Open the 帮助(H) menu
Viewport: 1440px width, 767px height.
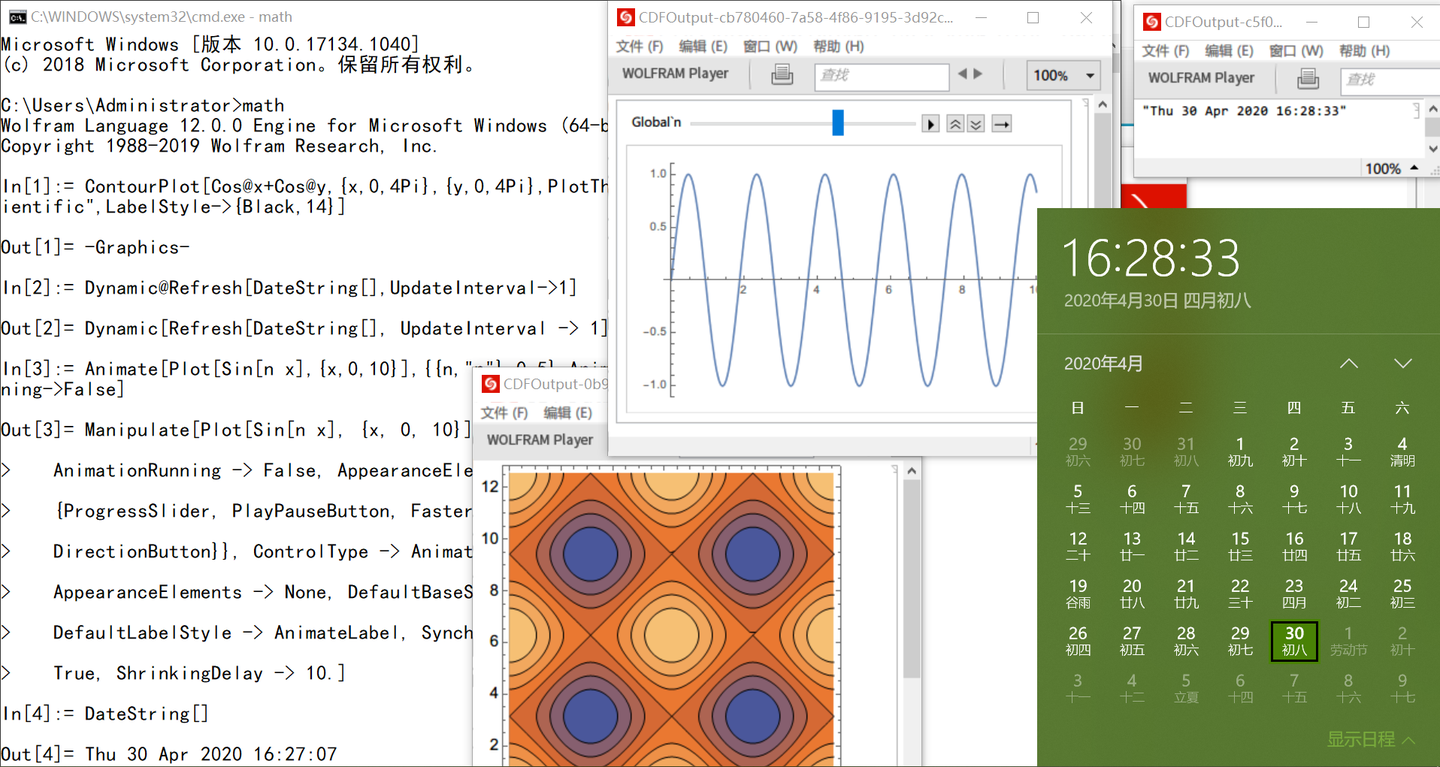point(838,46)
